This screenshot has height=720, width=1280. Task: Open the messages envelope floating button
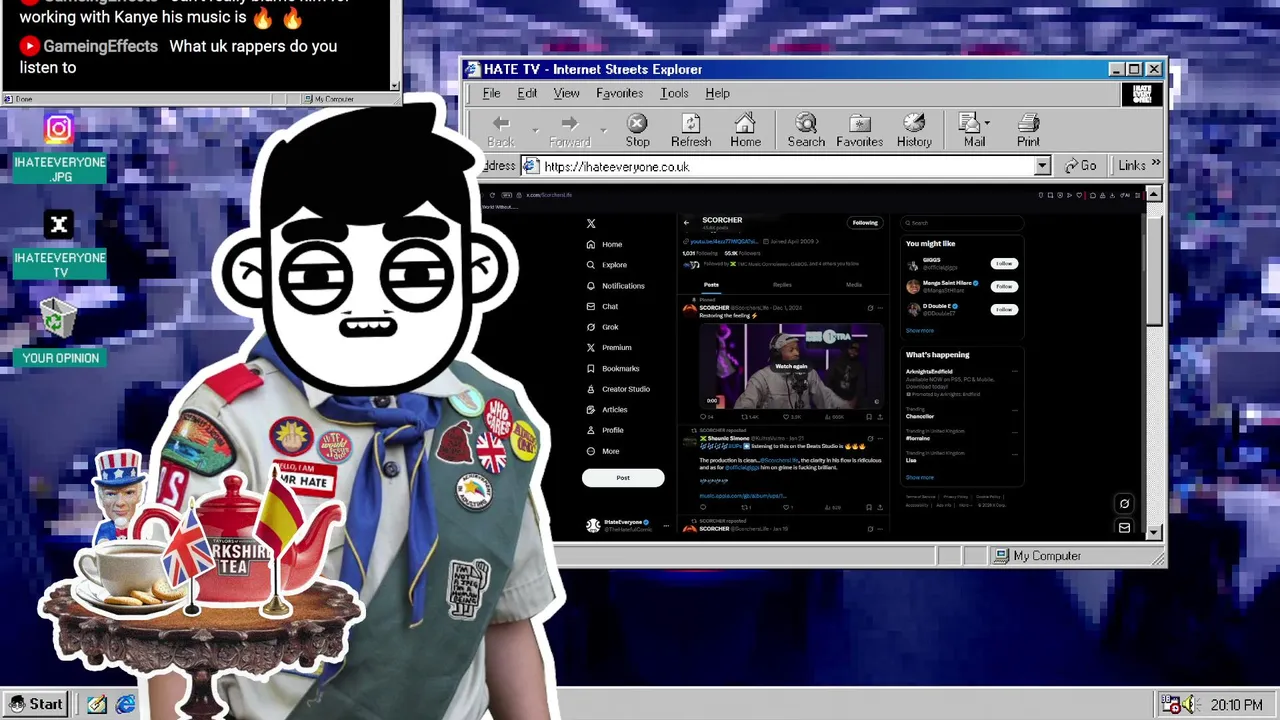pyautogui.click(x=1124, y=528)
